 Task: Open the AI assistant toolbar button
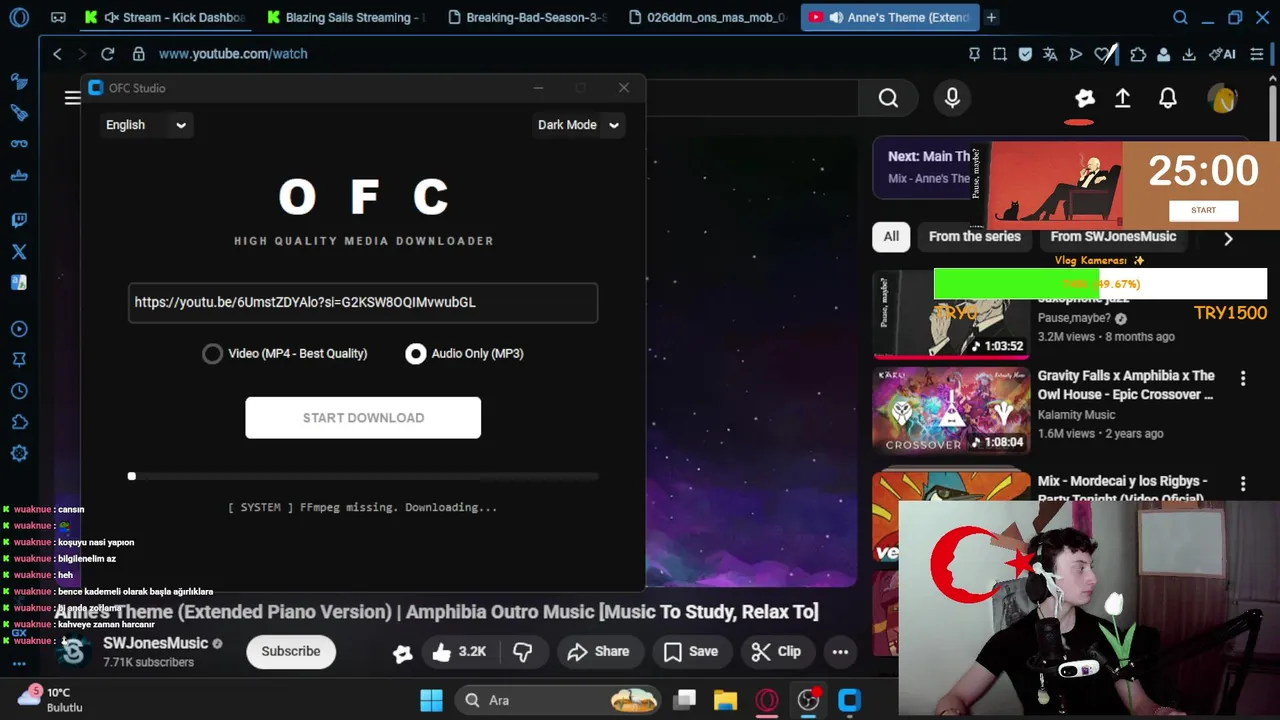(x=1222, y=54)
